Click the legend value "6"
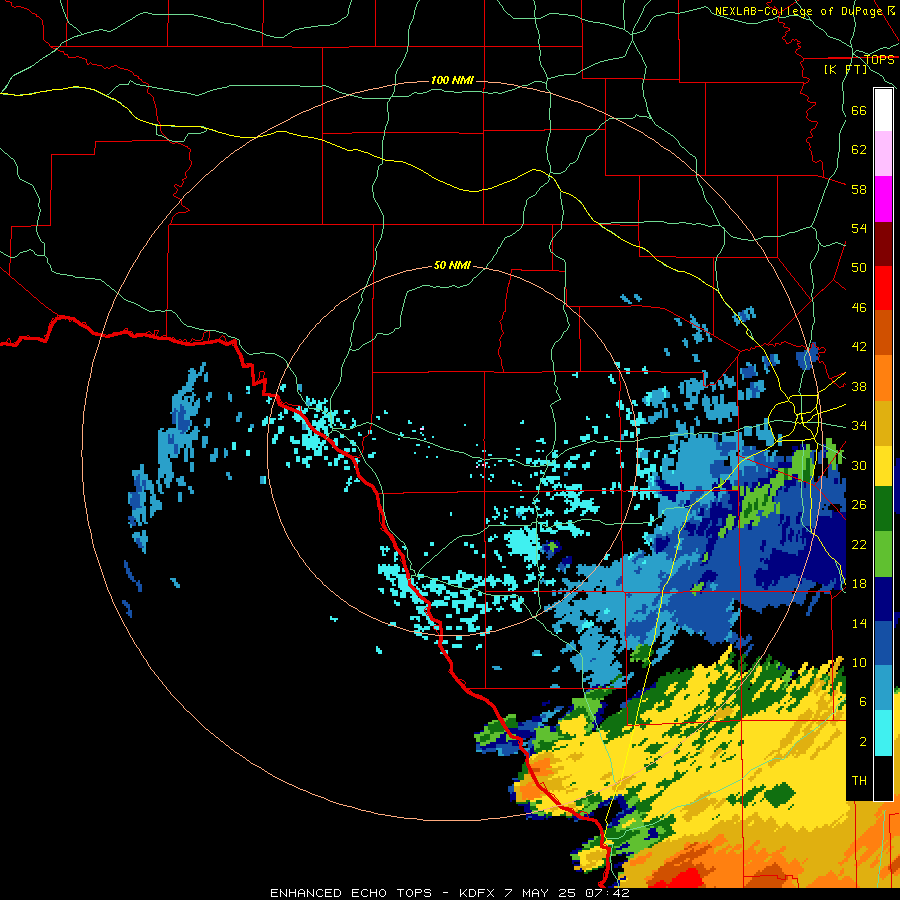Image resolution: width=900 pixels, height=900 pixels. point(863,702)
